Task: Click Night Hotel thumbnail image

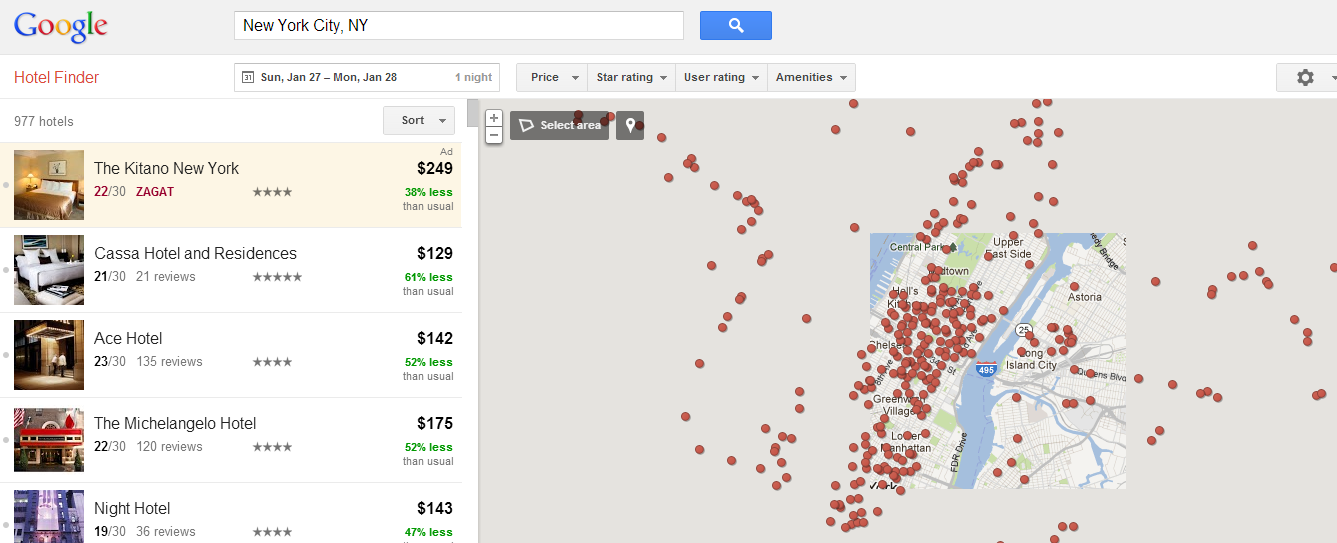Action: coord(49,516)
